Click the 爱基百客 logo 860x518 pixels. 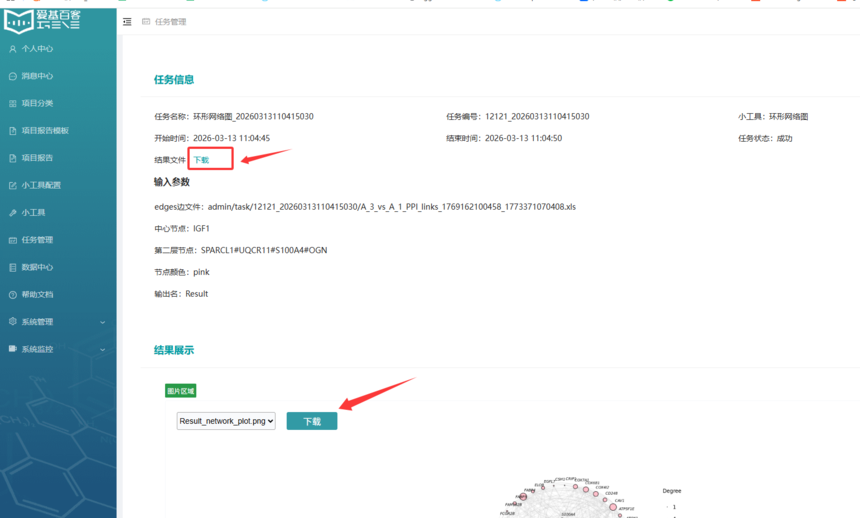[x=42, y=20]
